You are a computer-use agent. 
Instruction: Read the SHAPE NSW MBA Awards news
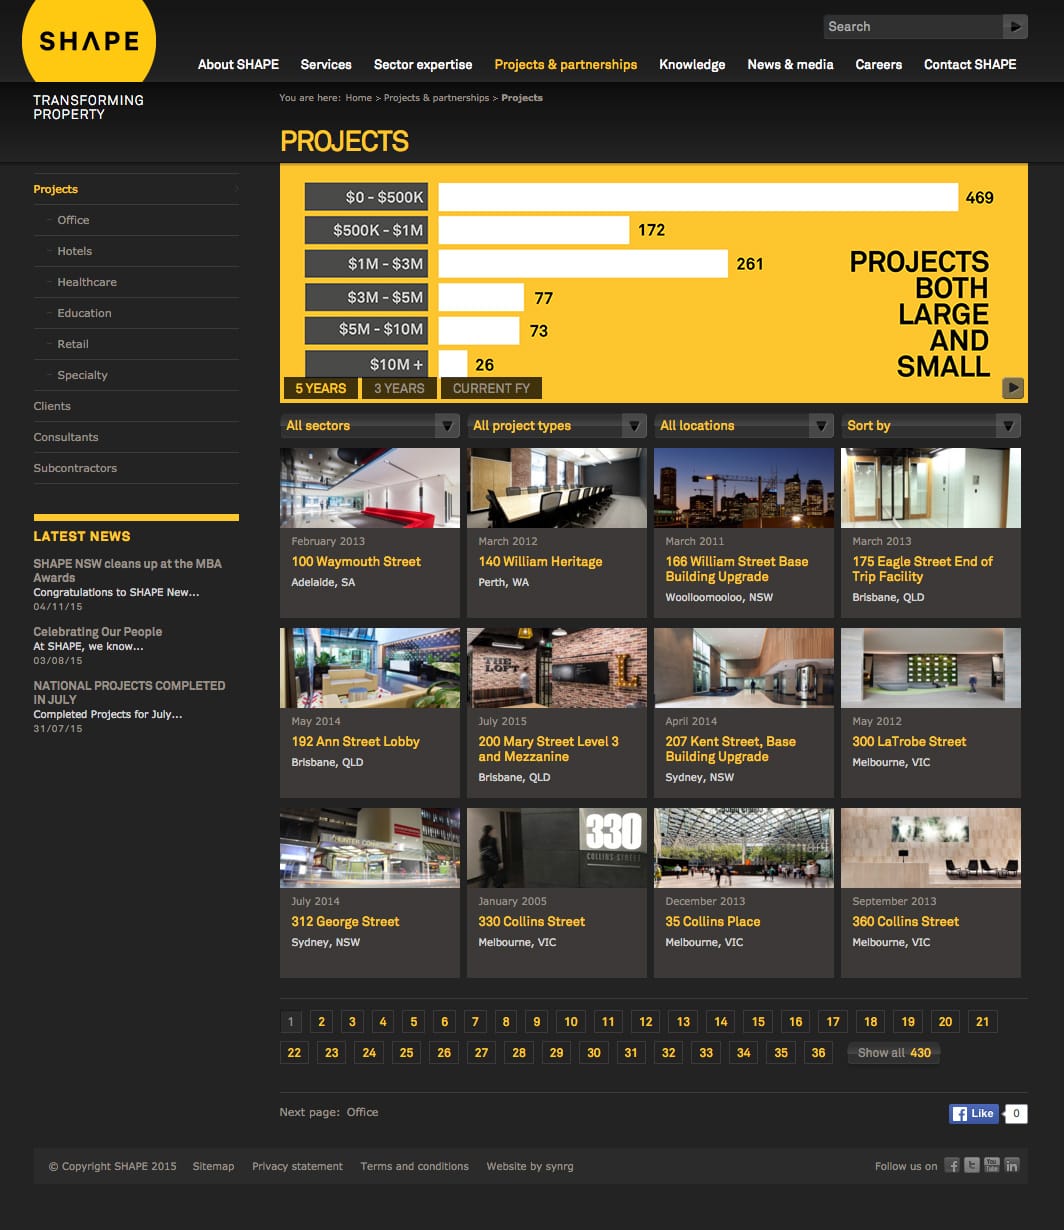point(127,570)
